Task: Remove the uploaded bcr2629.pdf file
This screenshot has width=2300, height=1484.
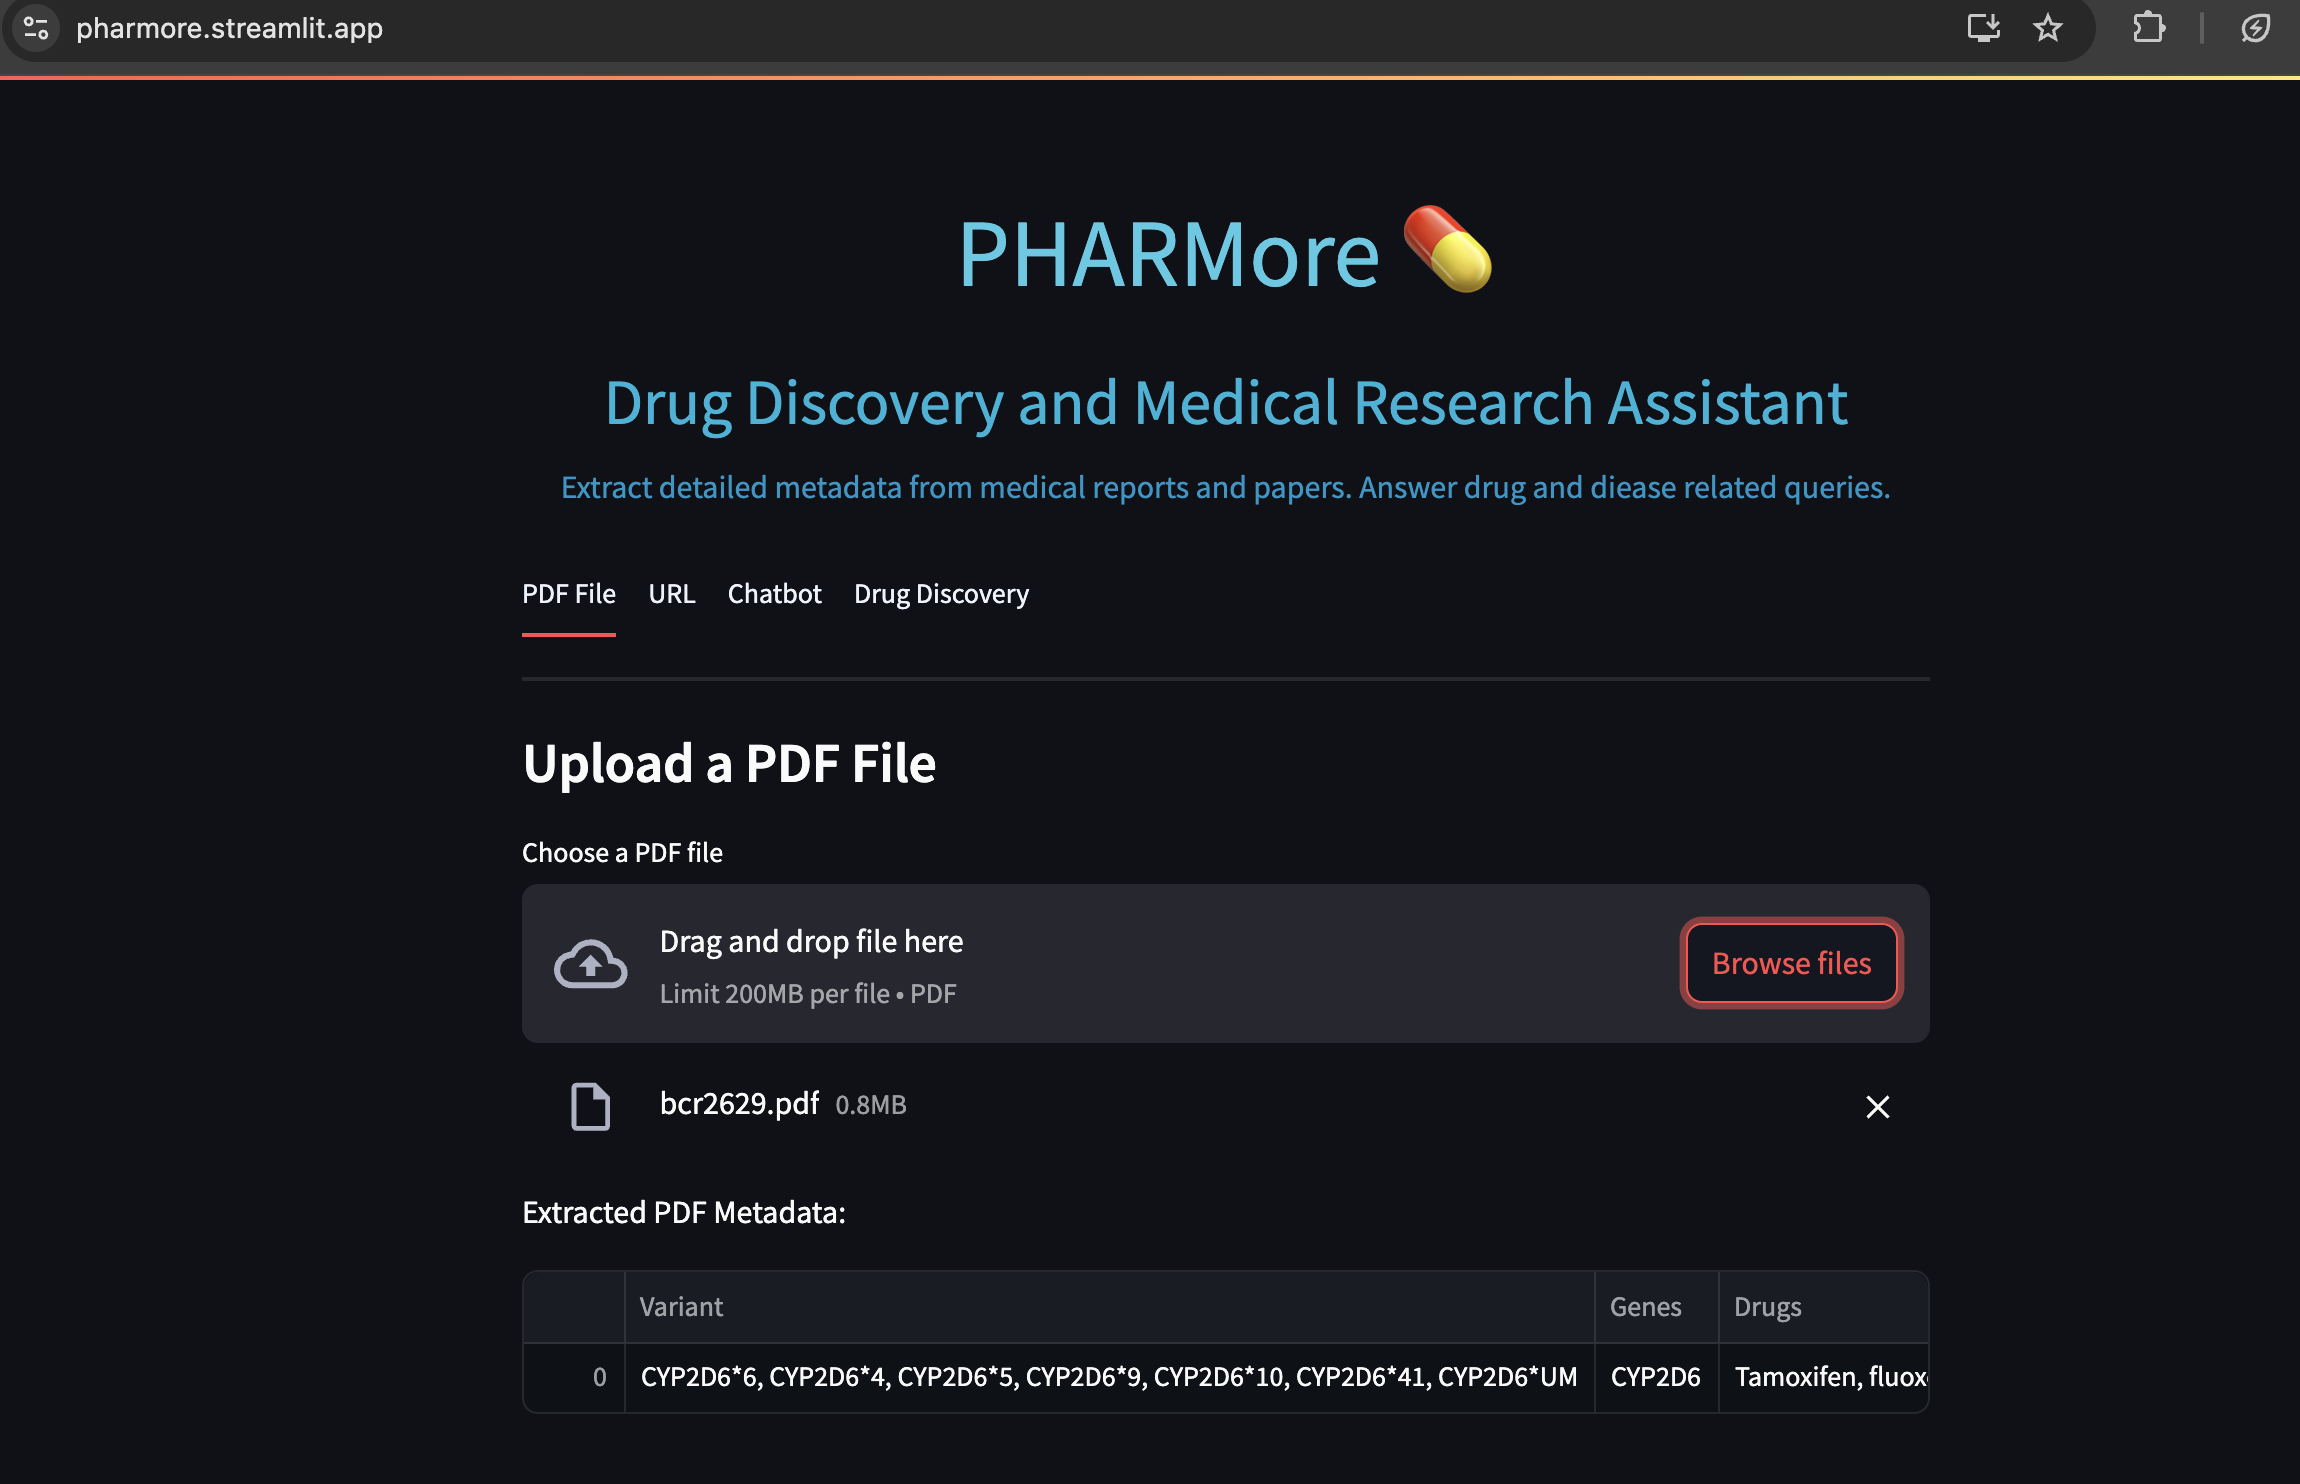Action: point(1877,1106)
